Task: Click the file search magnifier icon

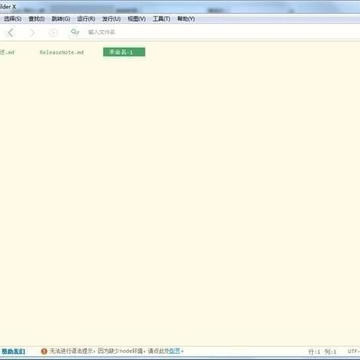Action: [x=75, y=32]
